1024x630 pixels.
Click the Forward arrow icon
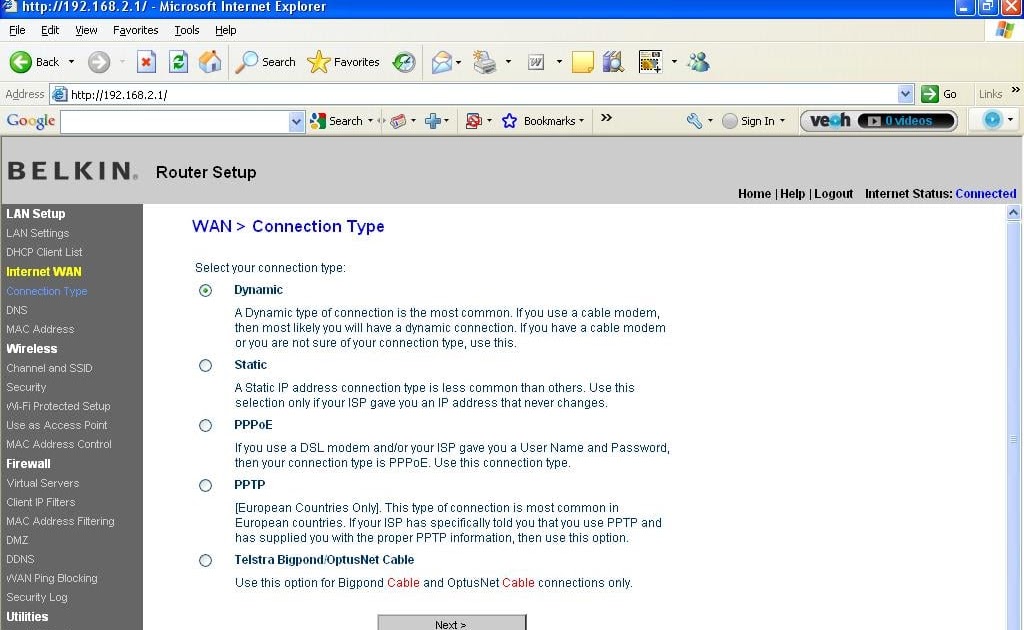coord(99,62)
